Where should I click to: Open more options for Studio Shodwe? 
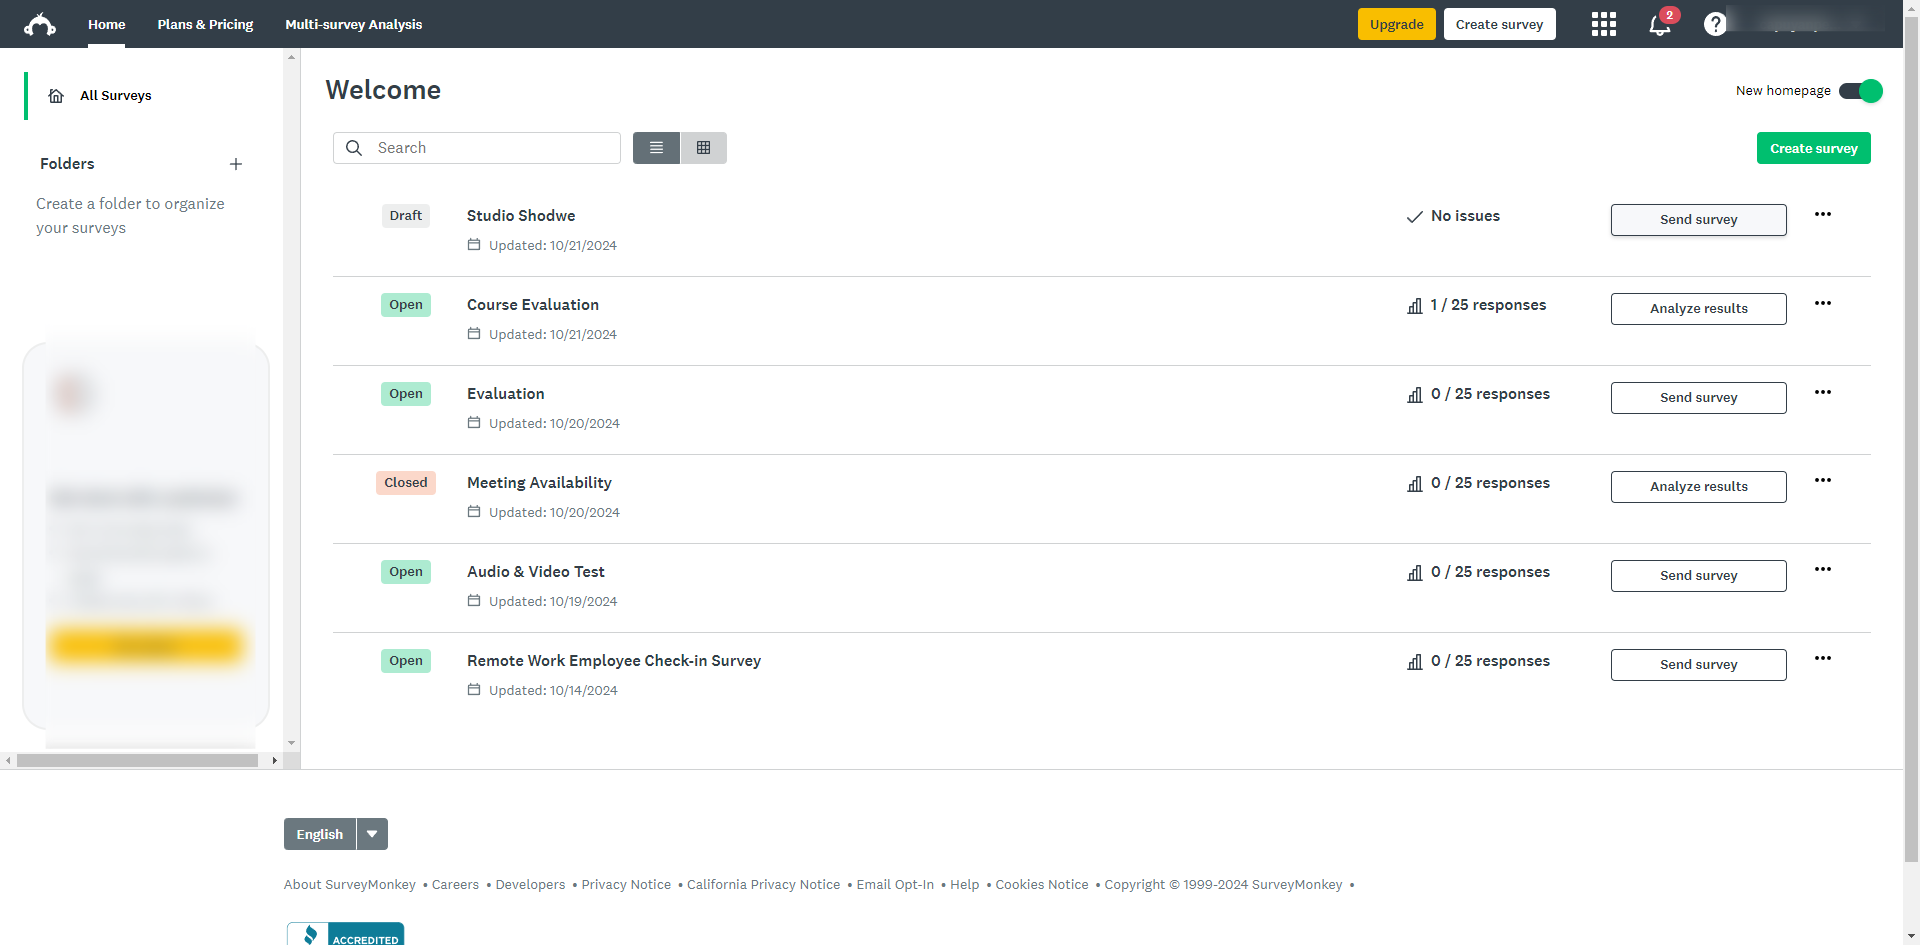pos(1823,214)
